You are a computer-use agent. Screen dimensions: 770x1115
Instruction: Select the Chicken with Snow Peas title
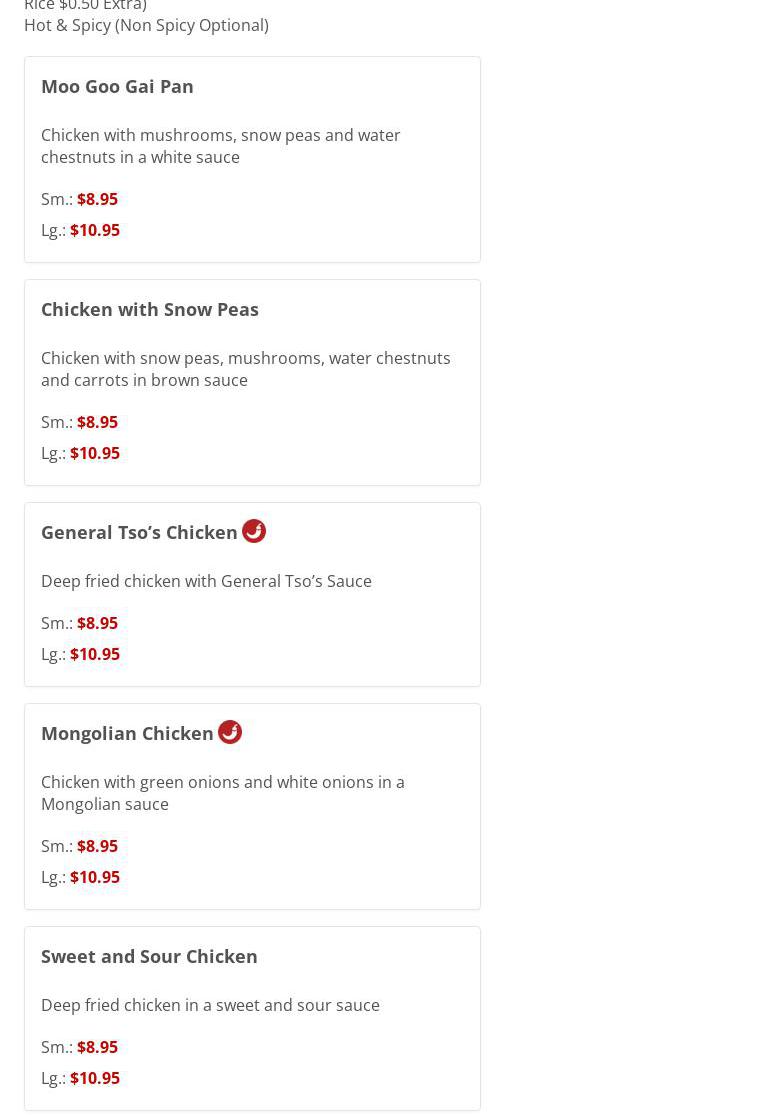click(150, 309)
